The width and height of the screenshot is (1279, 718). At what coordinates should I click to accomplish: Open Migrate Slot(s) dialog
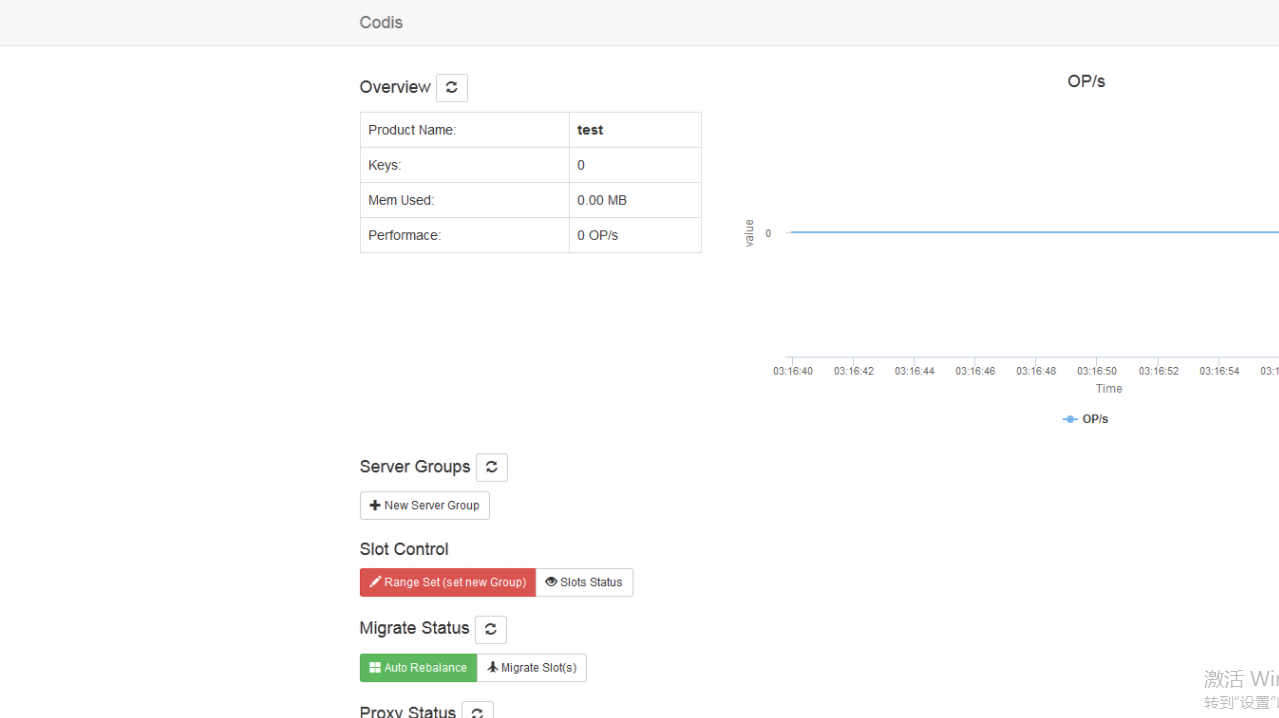coord(531,668)
